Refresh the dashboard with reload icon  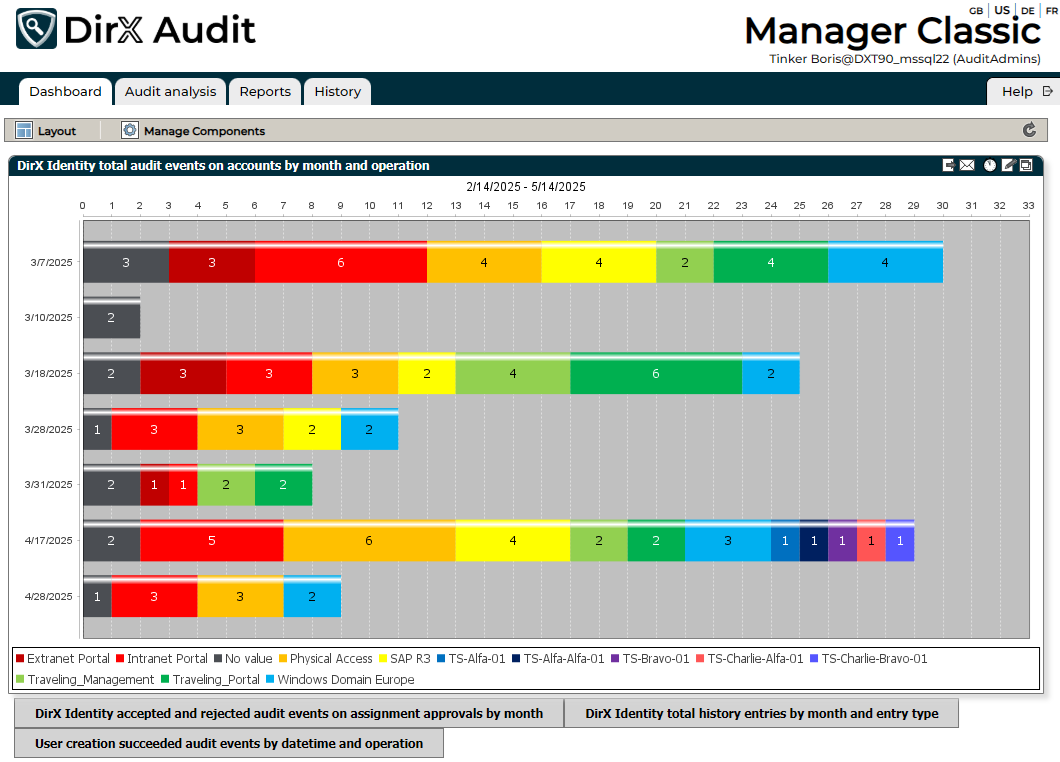[x=1029, y=130]
